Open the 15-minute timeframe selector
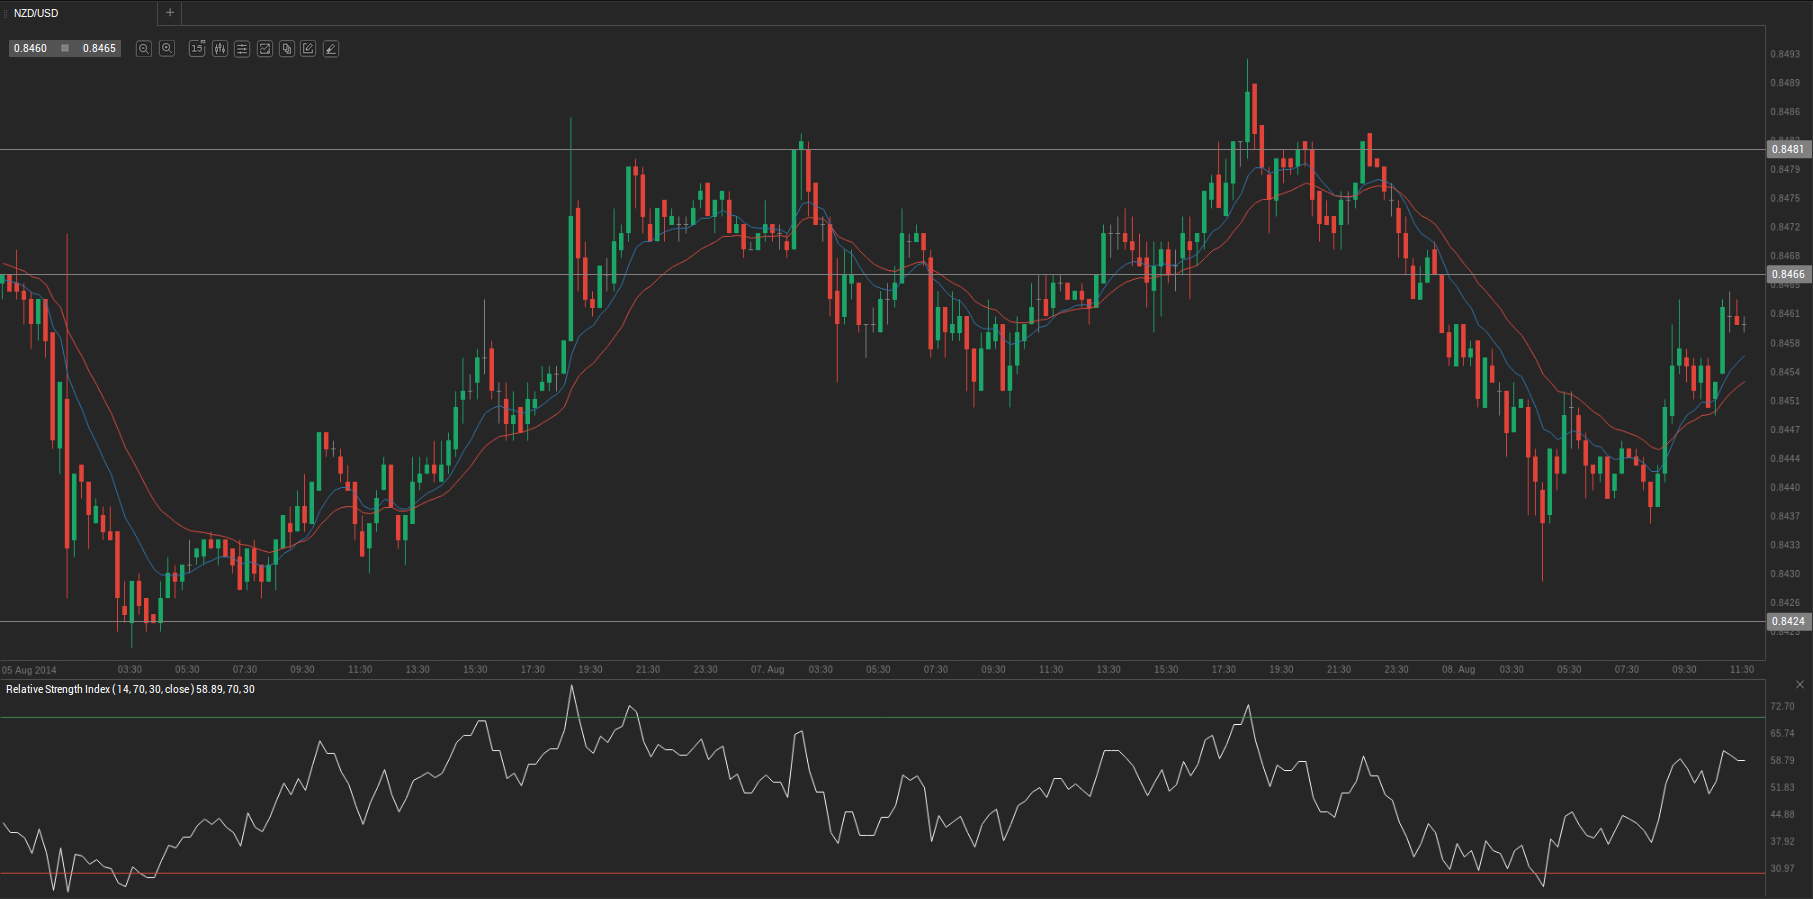Viewport: 1813px width, 899px height. 197,48
